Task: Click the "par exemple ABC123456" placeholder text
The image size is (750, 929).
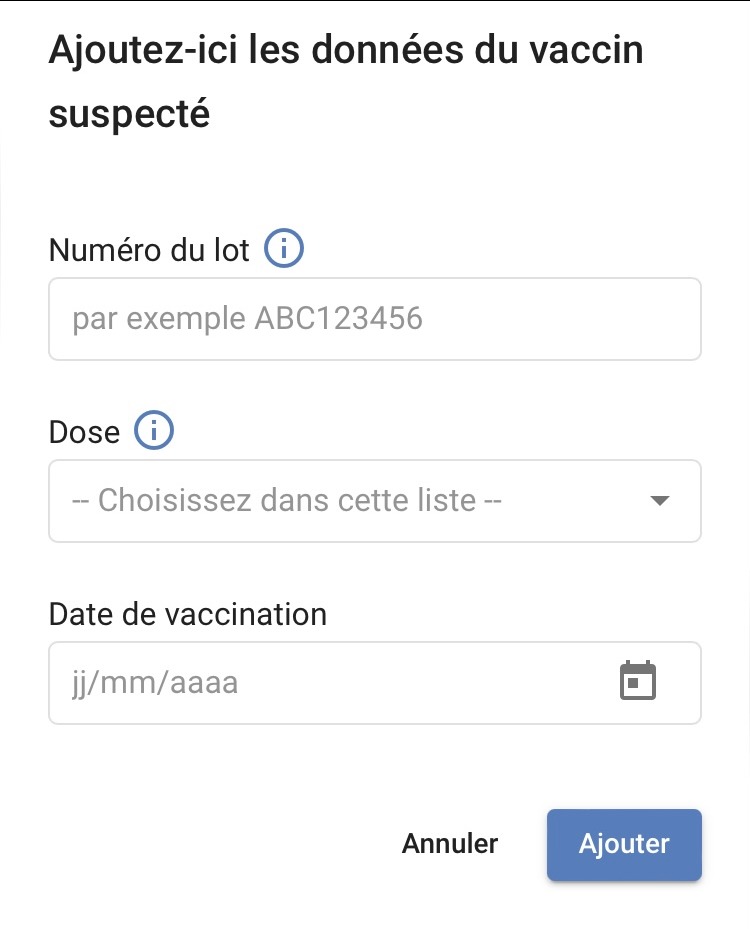Action: coord(247,319)
